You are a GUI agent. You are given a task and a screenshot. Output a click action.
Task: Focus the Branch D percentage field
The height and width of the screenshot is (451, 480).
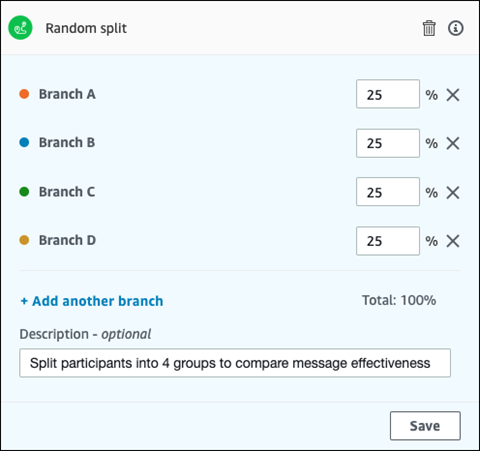pos(388,241)
